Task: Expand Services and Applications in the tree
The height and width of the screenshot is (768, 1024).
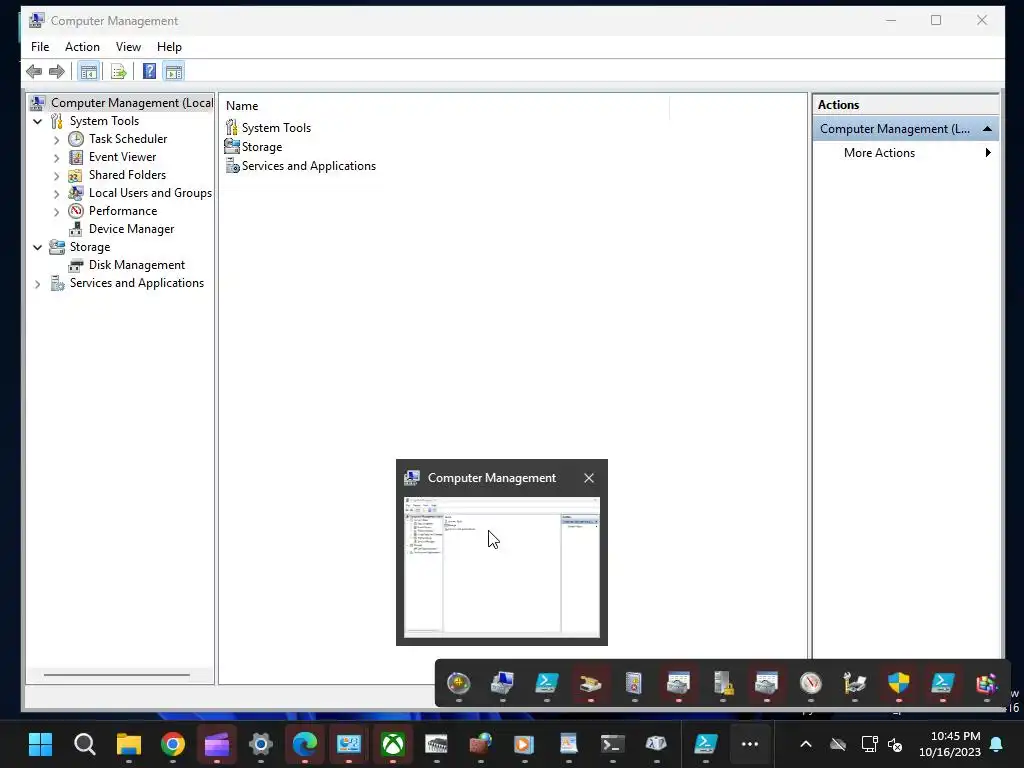Action: pyautogui.click(x=37, y=283)
